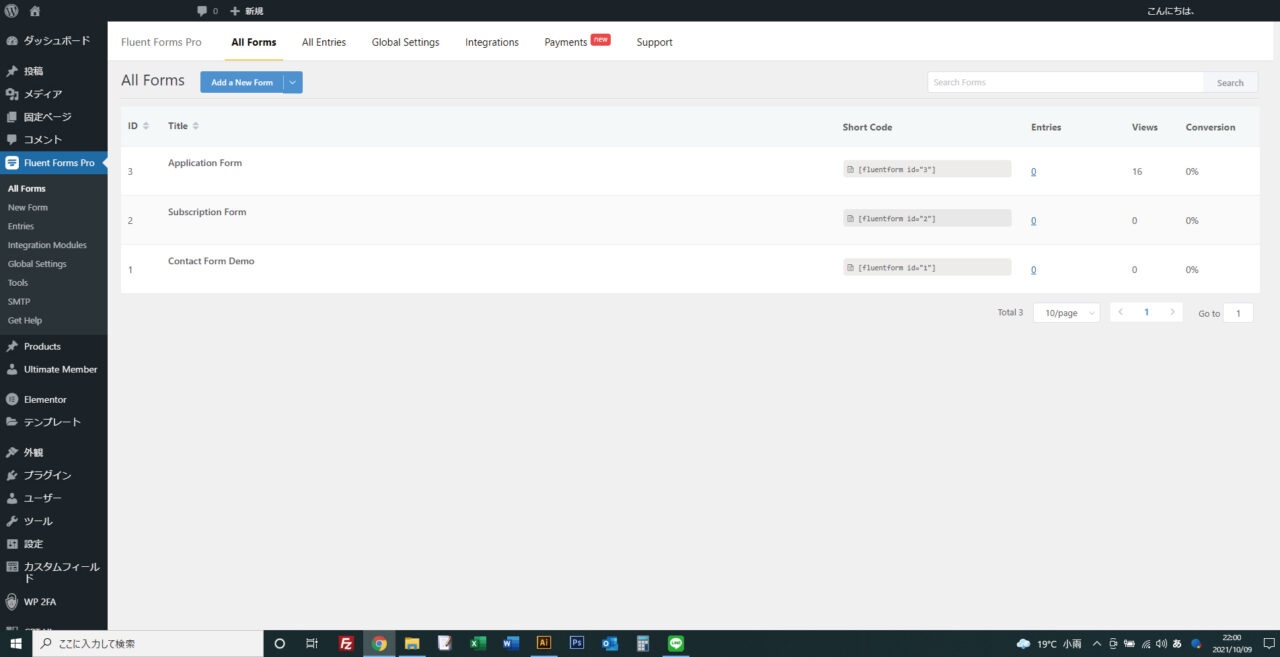Open Fluent Forms Pro sidebar menu
This screenshot has width=1280, height=657.
coord(54,163)
